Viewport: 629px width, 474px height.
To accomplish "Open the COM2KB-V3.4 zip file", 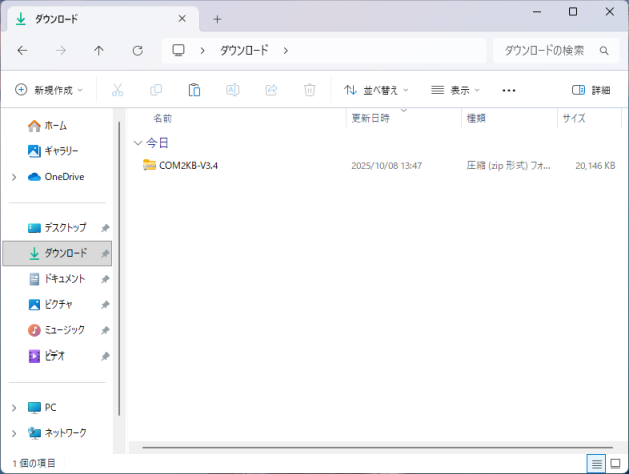I will click(188, 165).
